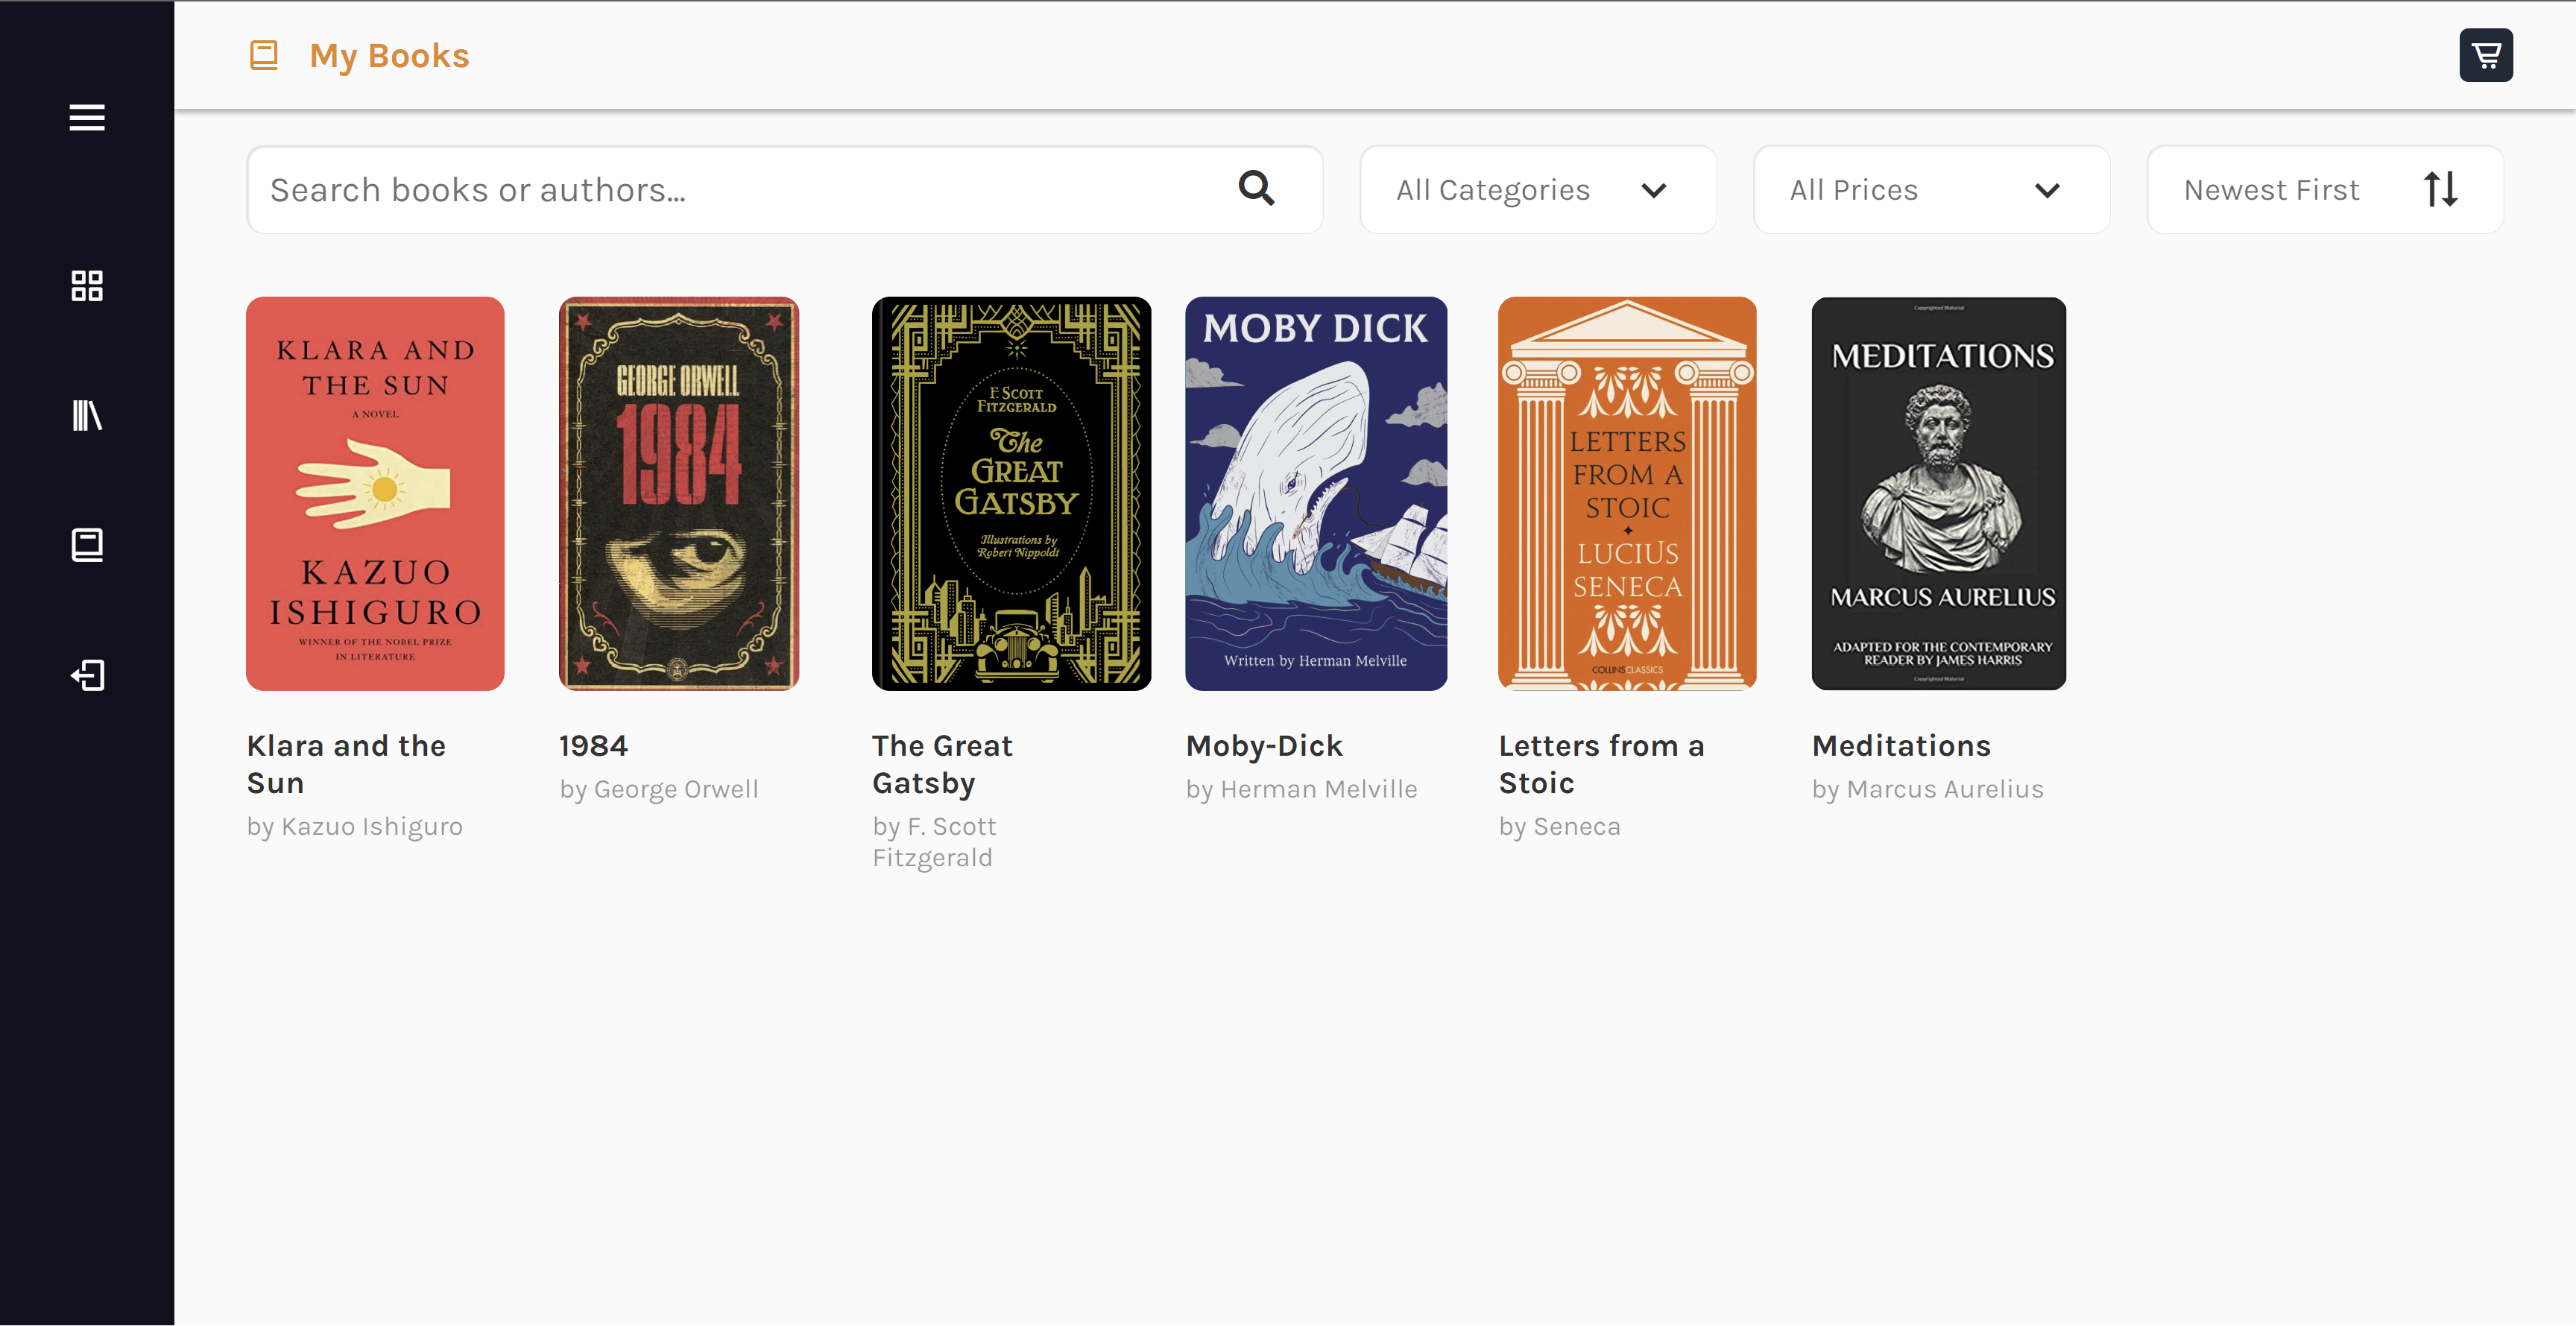
Task: Select the title '1984'
Action: [593, 746]
